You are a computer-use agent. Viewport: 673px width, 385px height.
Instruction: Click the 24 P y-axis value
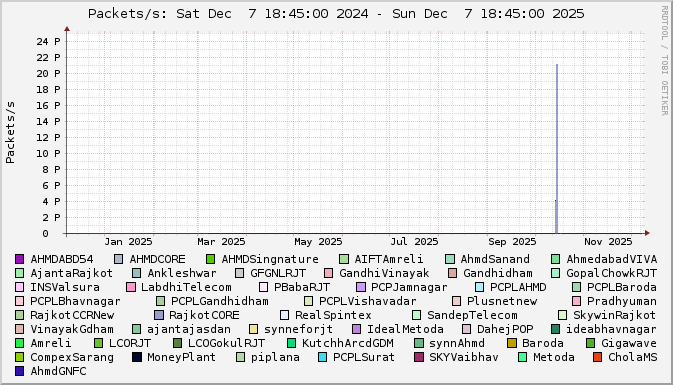click(48, 42)
